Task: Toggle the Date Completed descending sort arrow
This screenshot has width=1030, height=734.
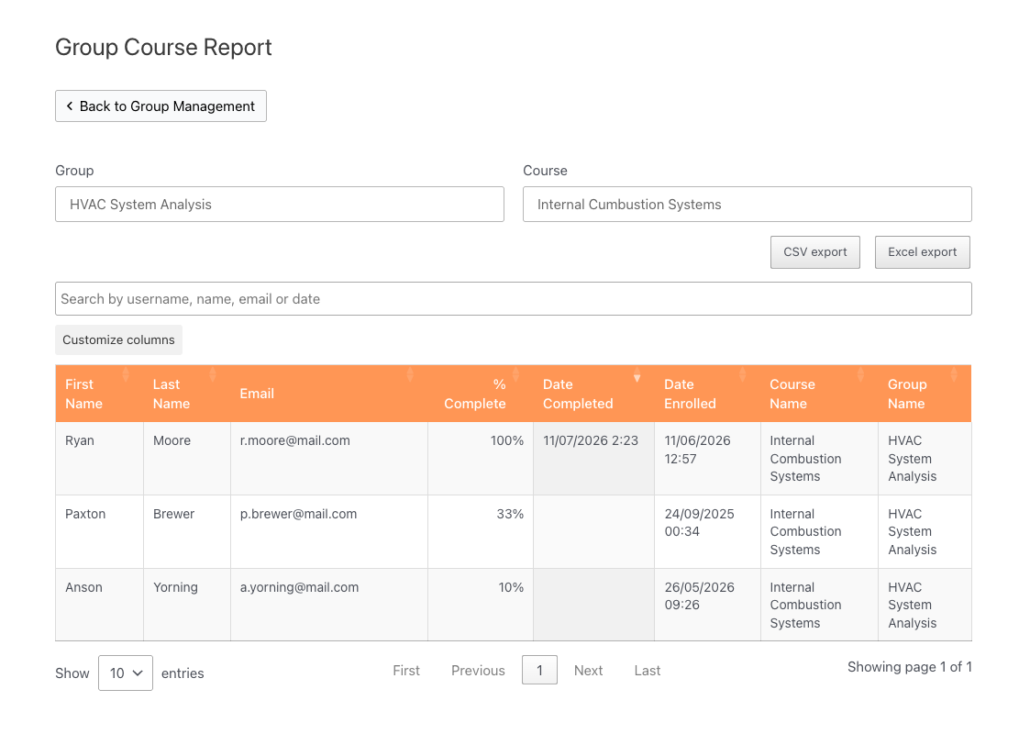Action: pos(637,377)
